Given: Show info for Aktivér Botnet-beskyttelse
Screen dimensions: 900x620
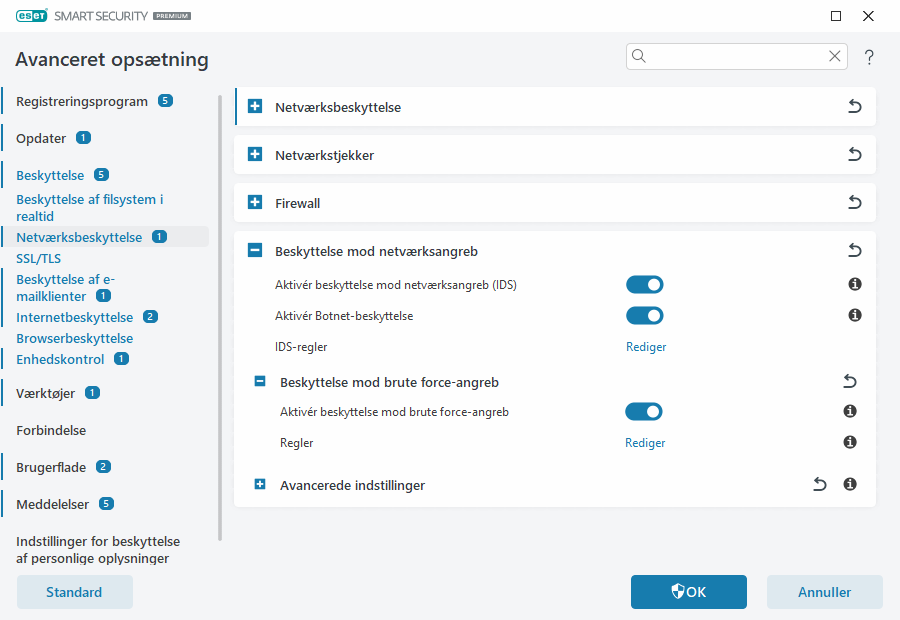Looking at the screenshot, I should pos(855,316).
